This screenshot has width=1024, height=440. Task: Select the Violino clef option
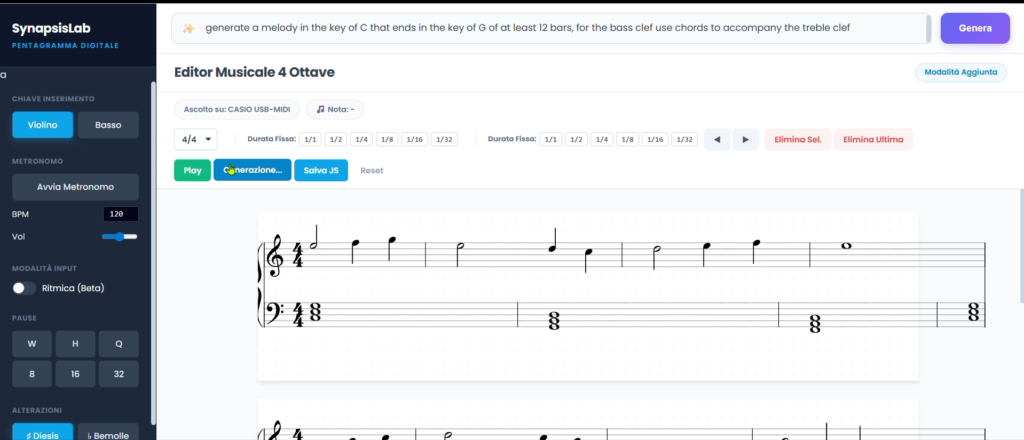pos(42,125)
